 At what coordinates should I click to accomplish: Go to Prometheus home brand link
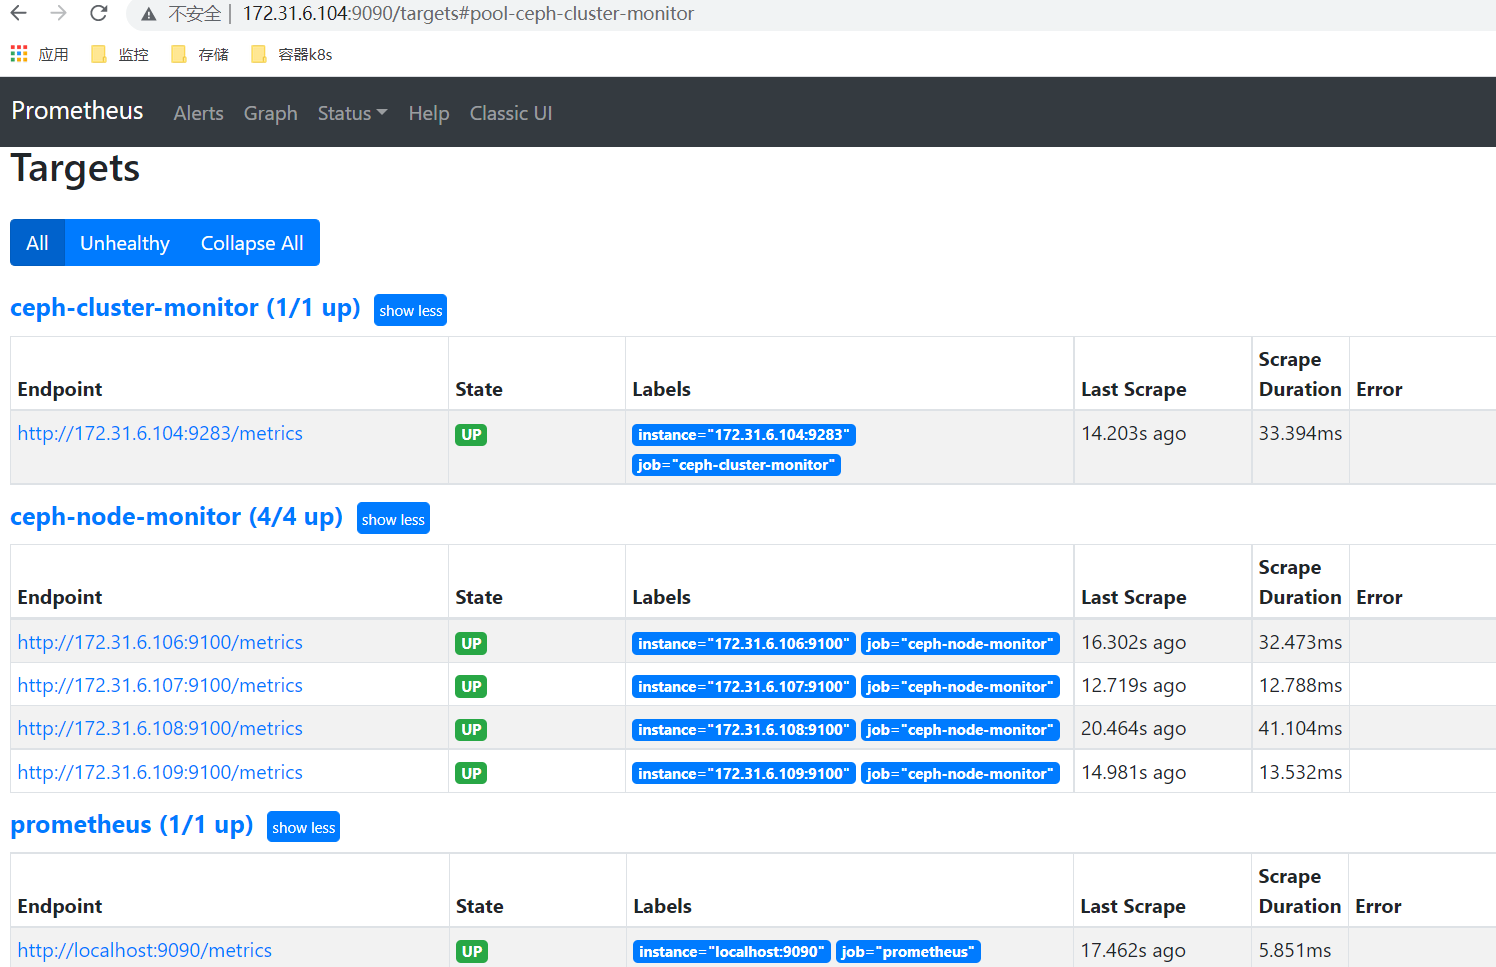pyautogui.click(x=77, y=111)
